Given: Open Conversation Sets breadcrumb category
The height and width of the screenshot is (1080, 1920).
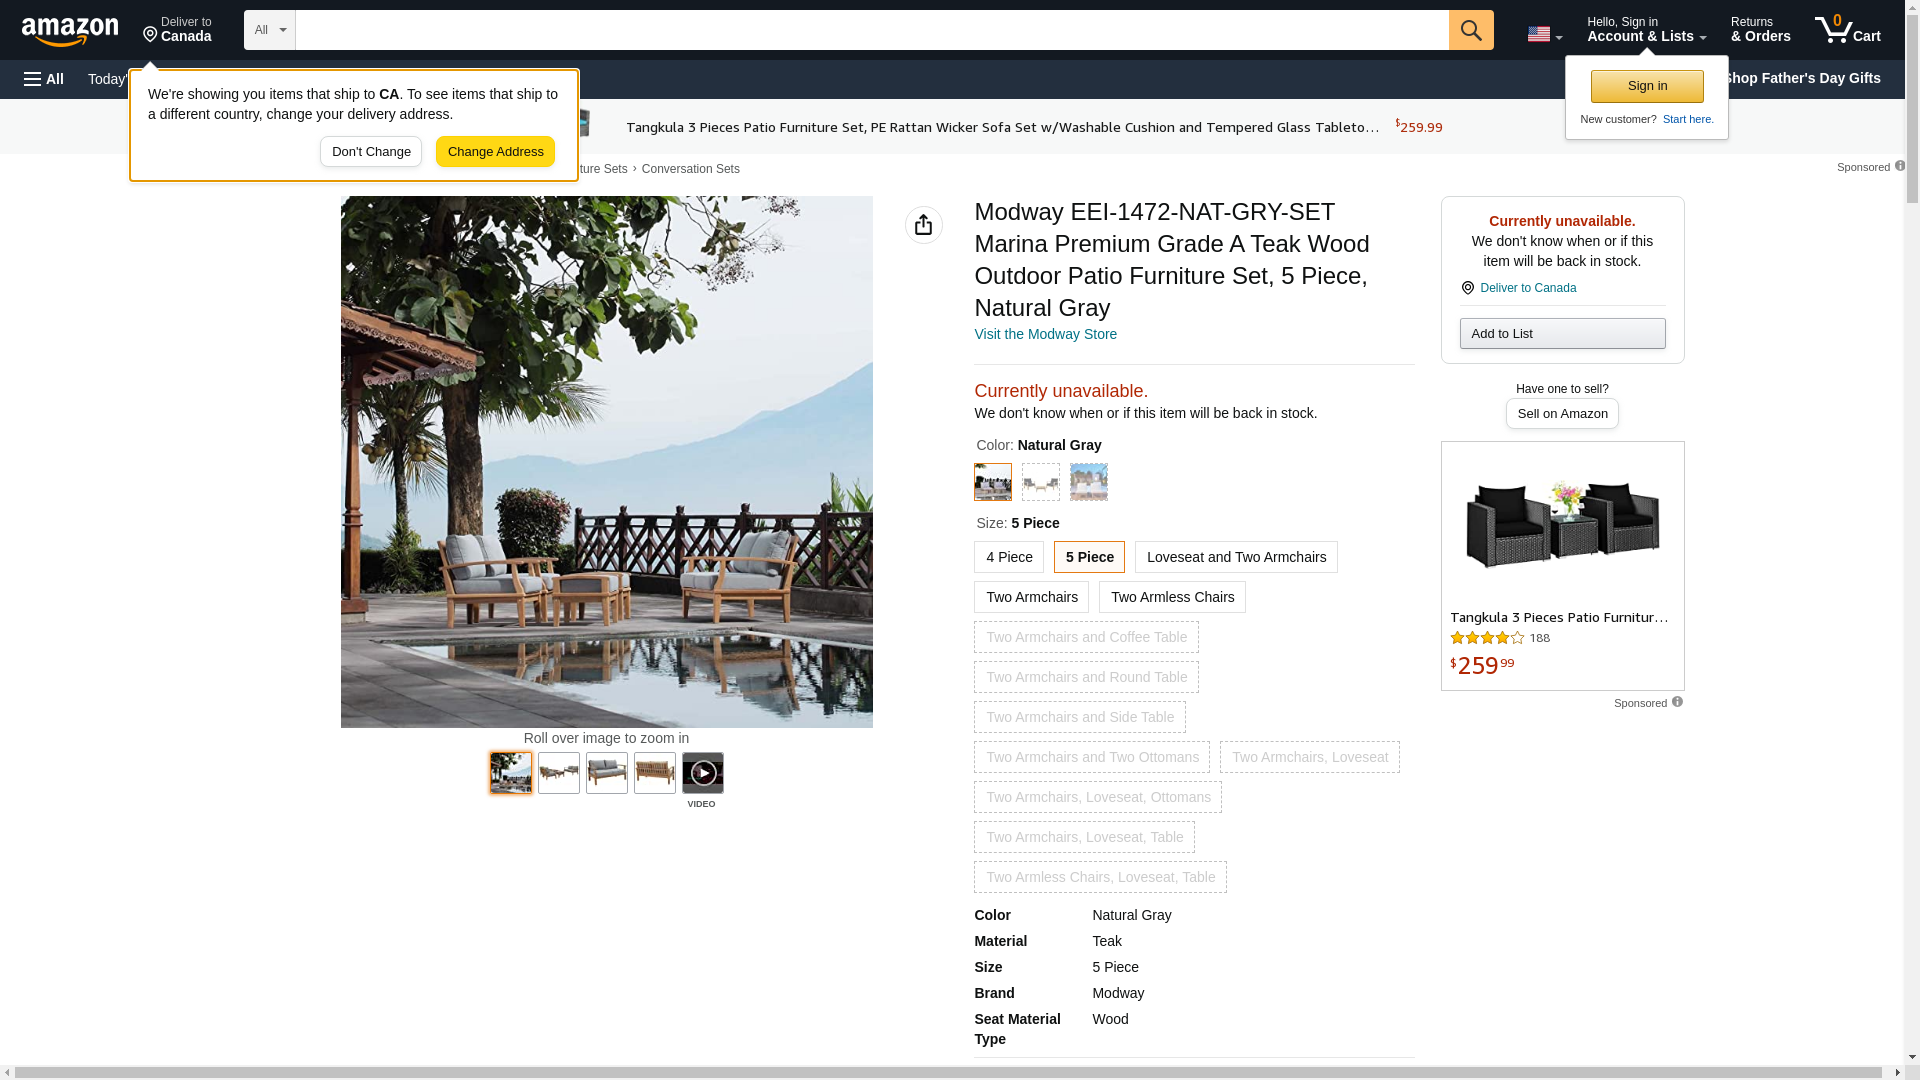Looking at the screenshot, I should click(x=690, y=169).
